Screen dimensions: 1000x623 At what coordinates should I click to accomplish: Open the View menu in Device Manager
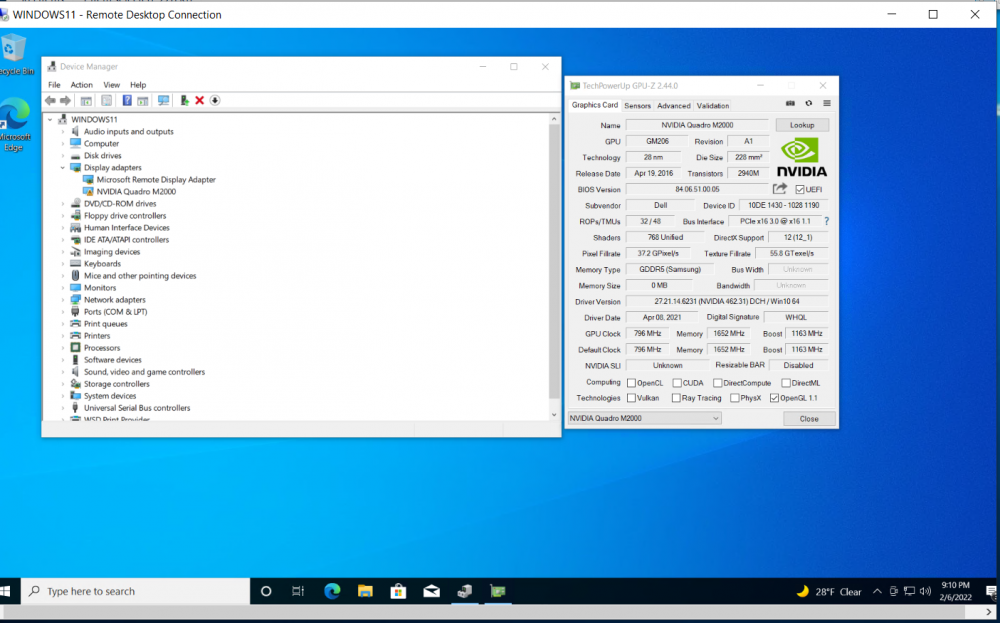pyautogui.click(x=112, y=85)
